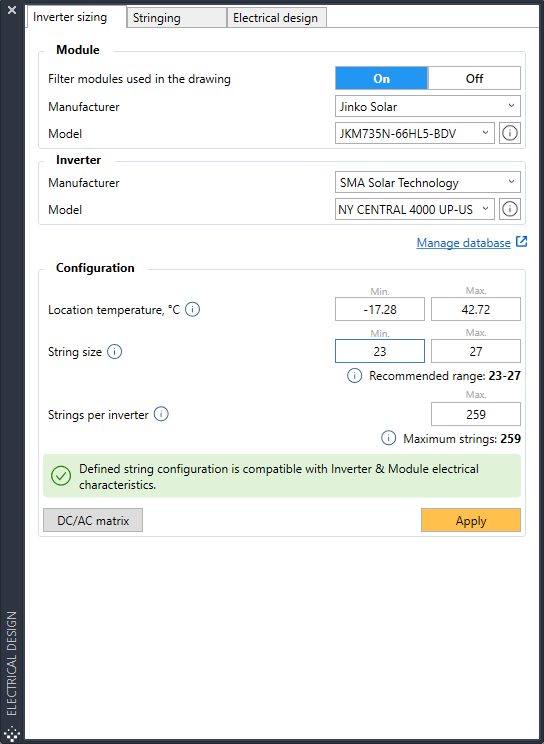Viewport: 544px width, 744px height.
Task: Switch to Electrical design tab
Action: pyautogui.click(x=277, y=18)
